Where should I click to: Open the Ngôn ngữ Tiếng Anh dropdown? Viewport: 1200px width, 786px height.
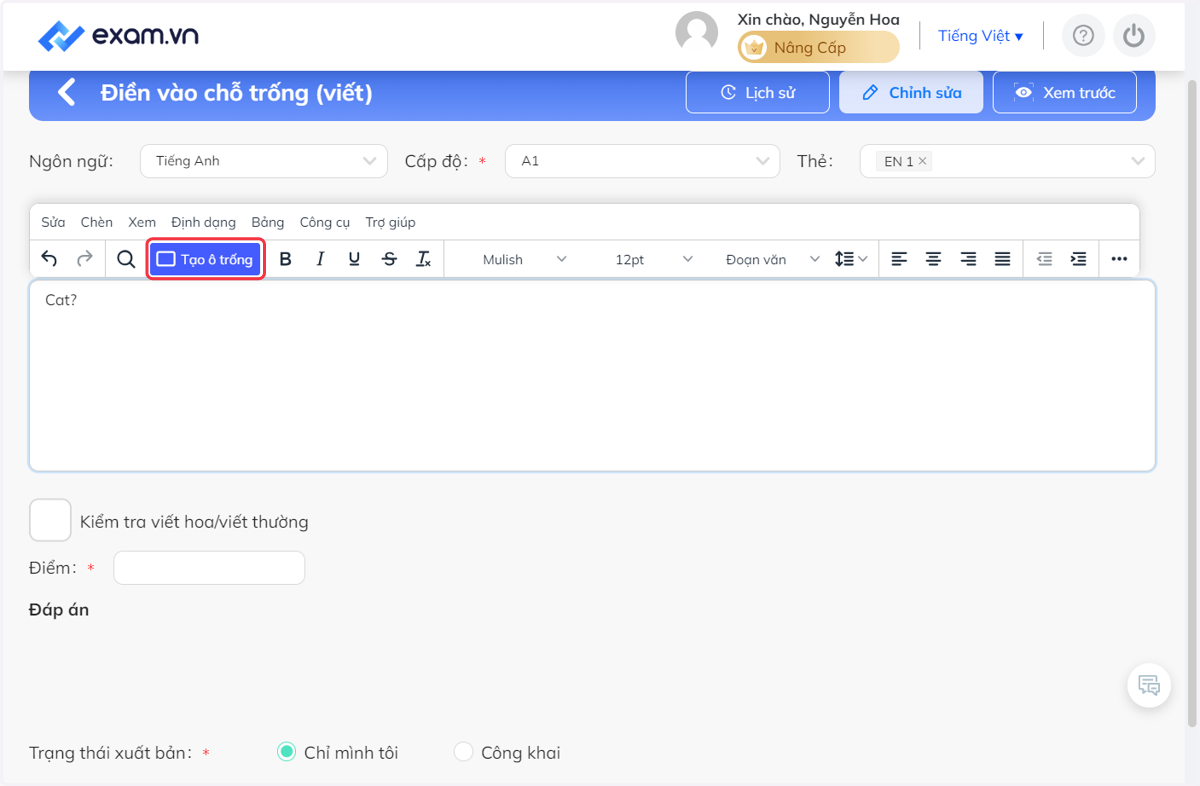tap(264, 161)
